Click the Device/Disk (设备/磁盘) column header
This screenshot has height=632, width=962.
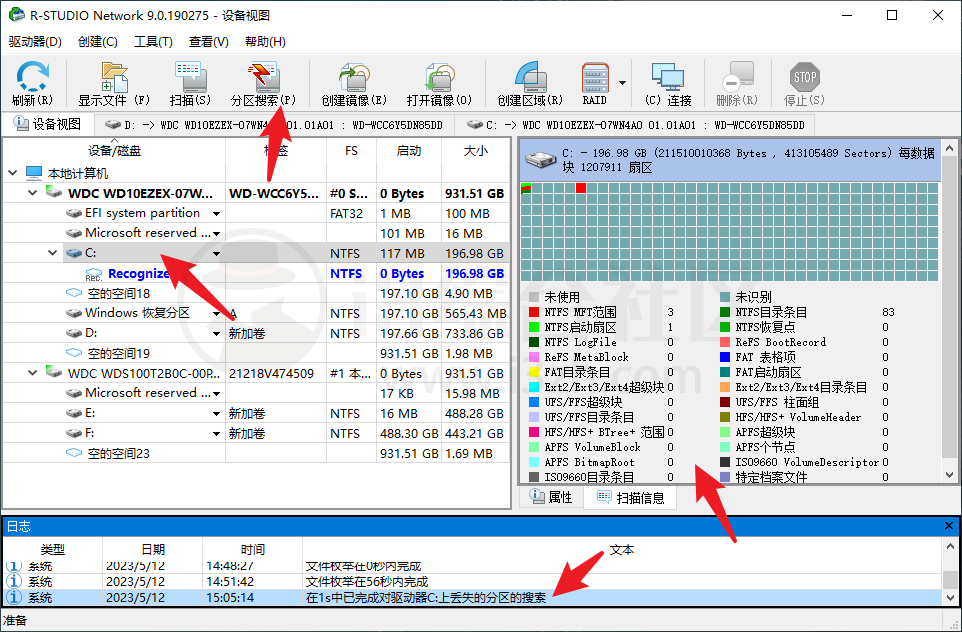pyautogui.click(x=114, y=151)
